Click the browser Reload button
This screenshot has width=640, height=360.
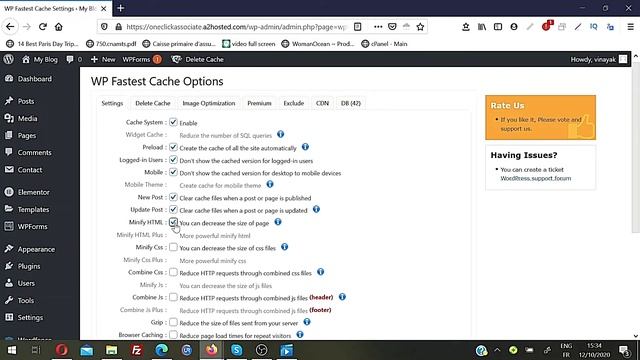(42, 27)
